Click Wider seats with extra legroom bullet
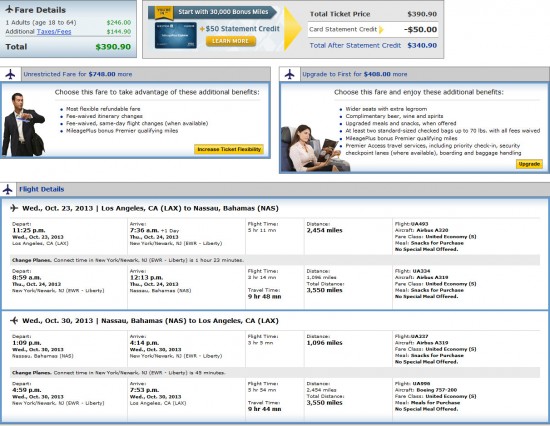550x426 pixels. (x=386, y=109)
